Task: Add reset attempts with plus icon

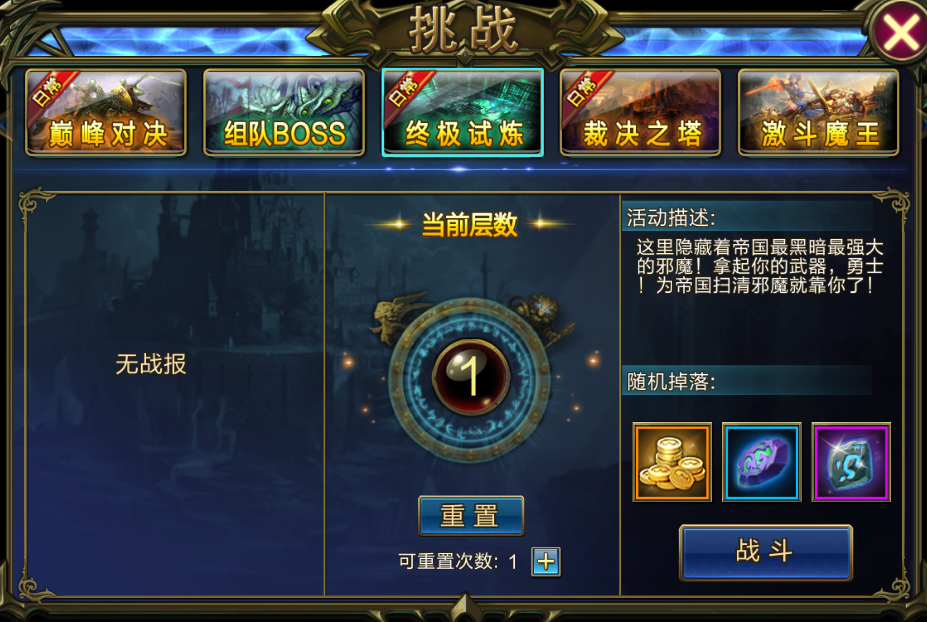Action: tap(546, 561)
